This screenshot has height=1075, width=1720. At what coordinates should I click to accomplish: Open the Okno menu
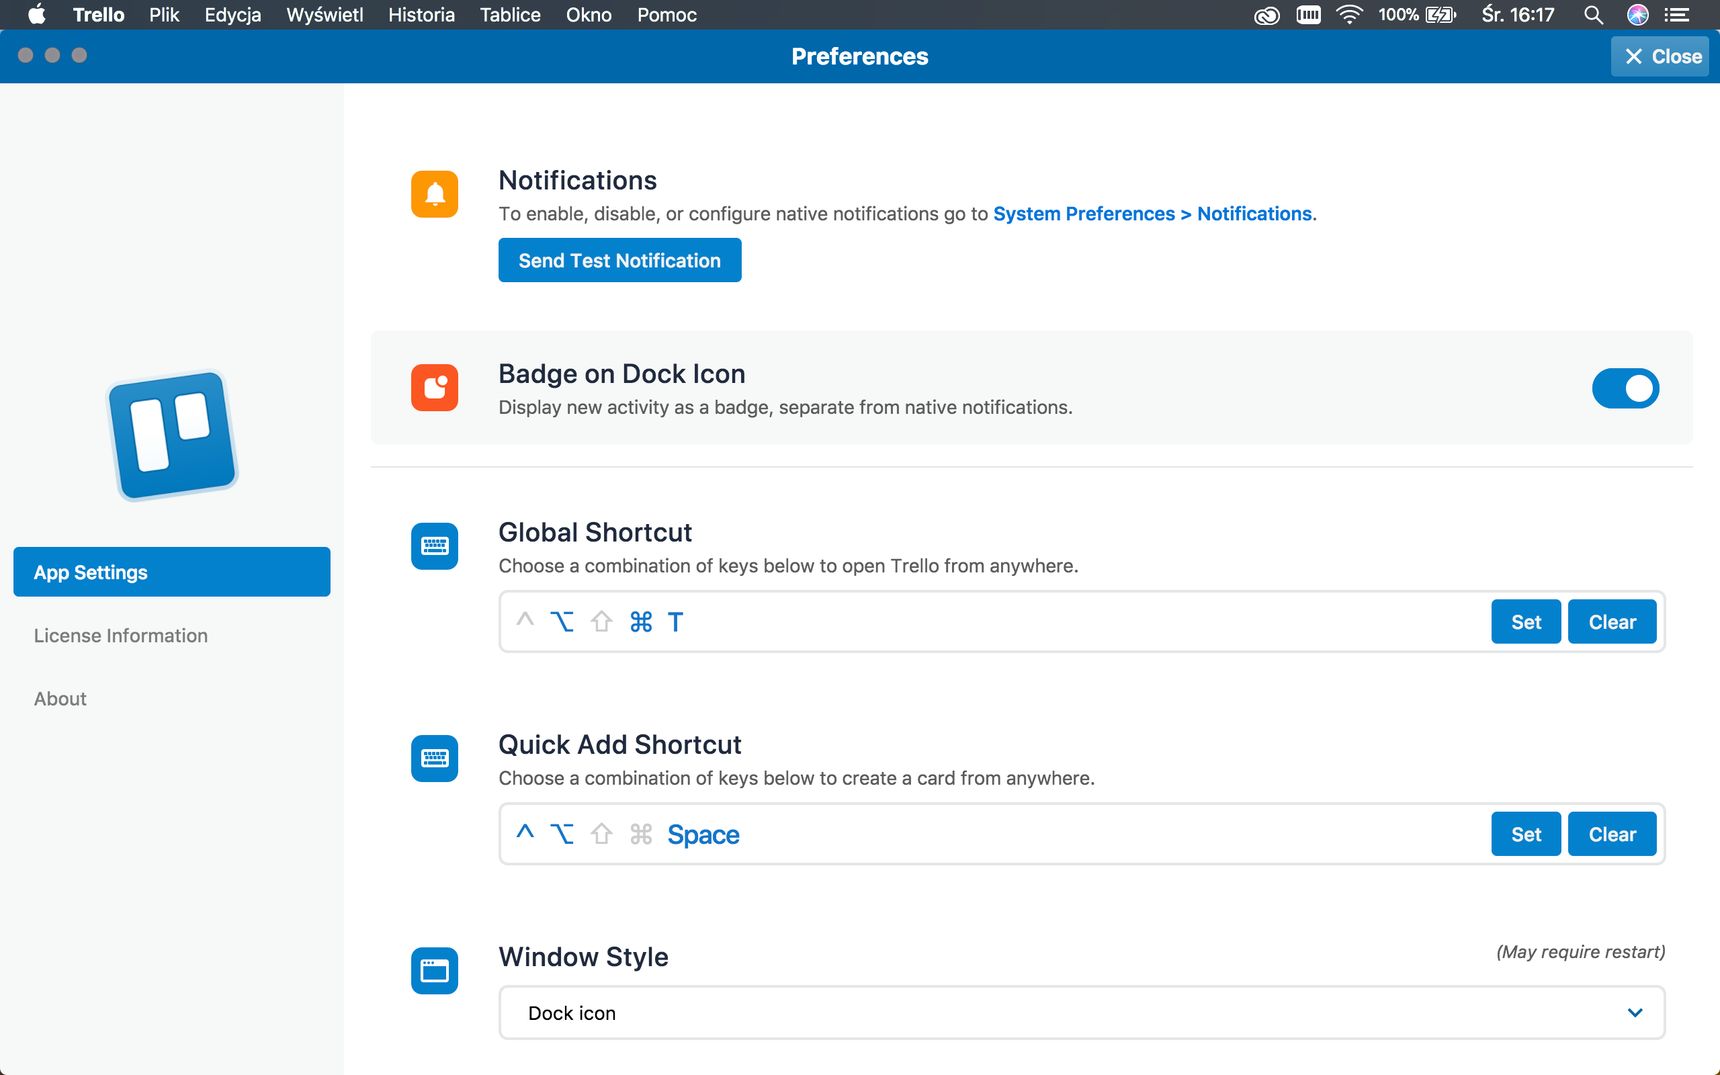point(589,15)
